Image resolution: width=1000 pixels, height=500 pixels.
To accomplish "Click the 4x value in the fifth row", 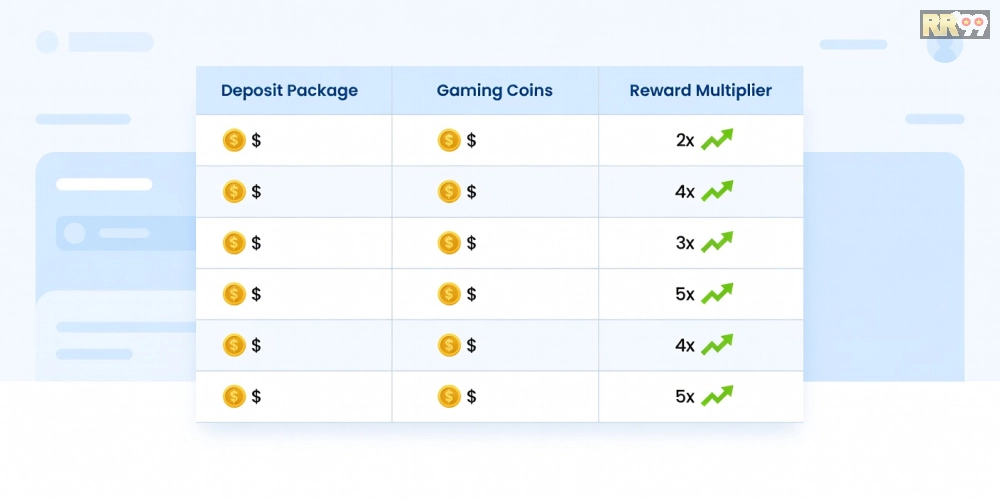I will (x=685, y=346).
